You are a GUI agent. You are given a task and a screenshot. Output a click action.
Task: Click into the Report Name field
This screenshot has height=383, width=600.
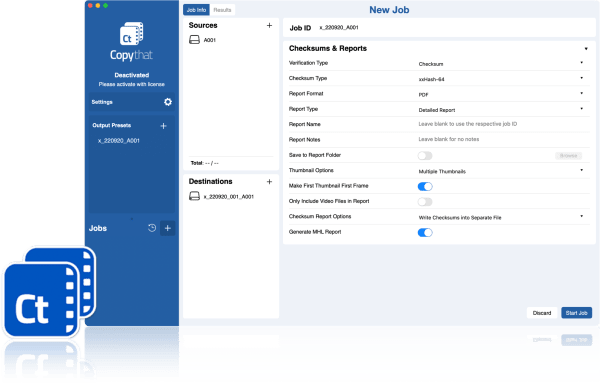click(503, 124)
